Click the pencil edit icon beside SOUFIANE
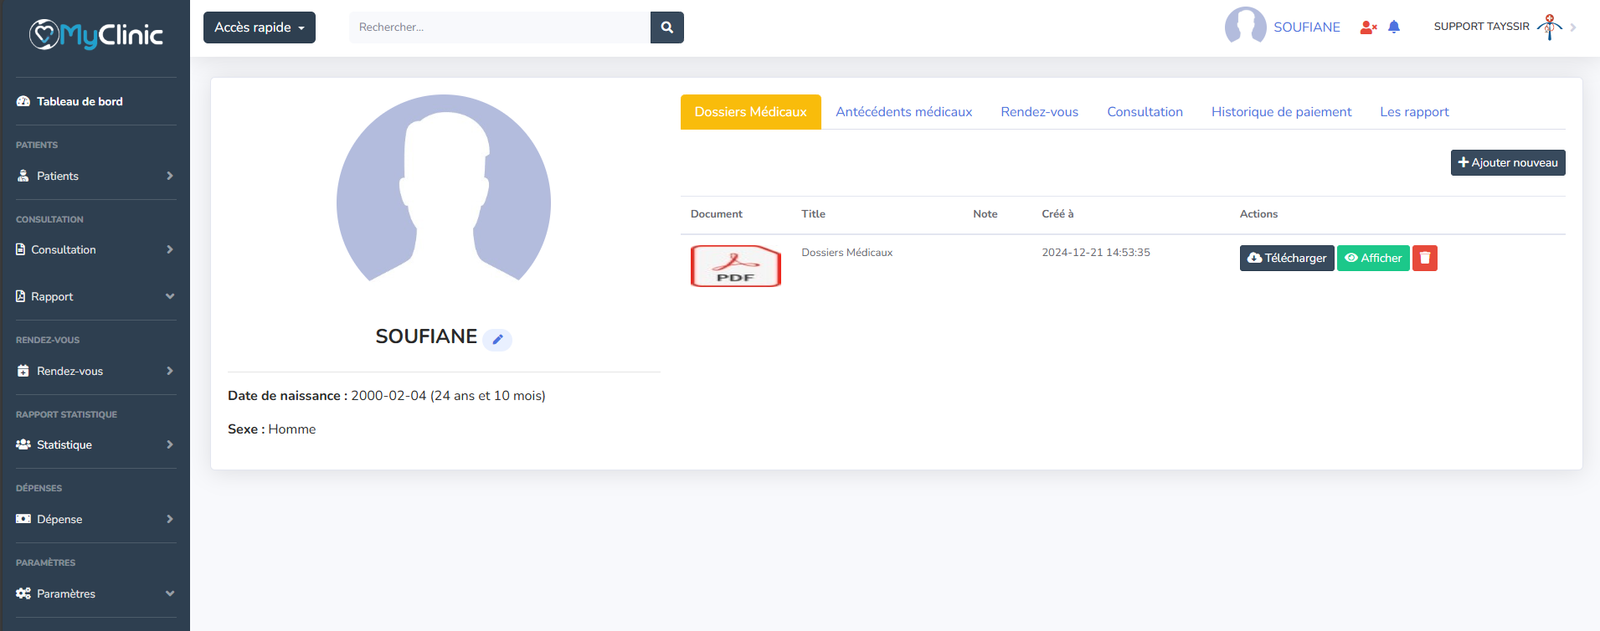Viewport: 1600px width, 631px height. [497, 340]
